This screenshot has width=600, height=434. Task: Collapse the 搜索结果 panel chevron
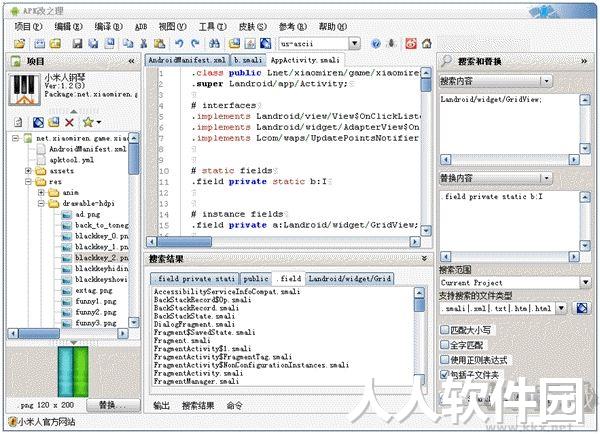(x=424, y=259)
